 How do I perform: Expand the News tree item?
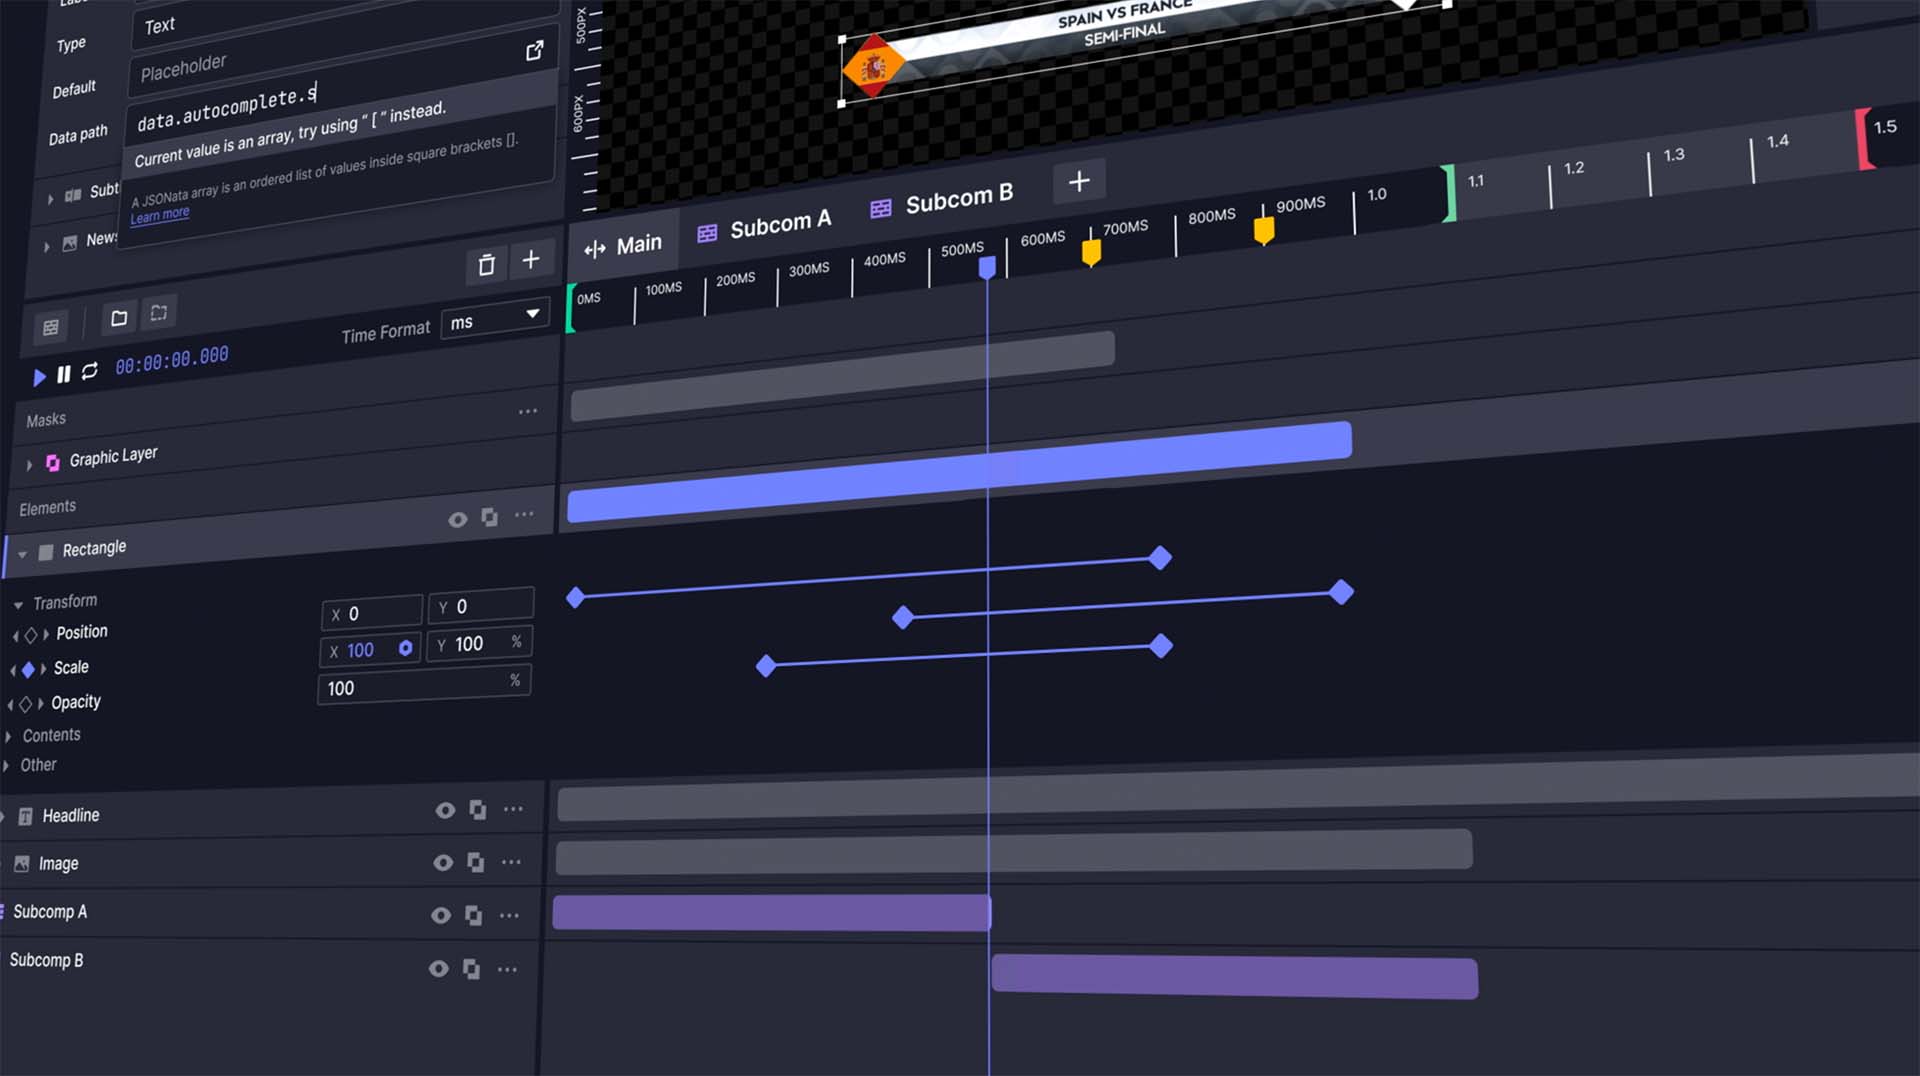point(46,246)
